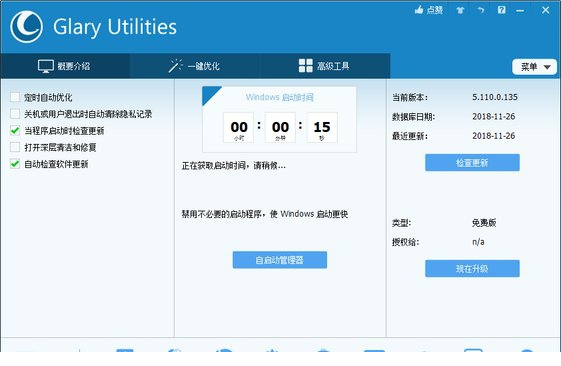
Task: Click the 现在升级 upgrade button
Action: coord(472,269)
